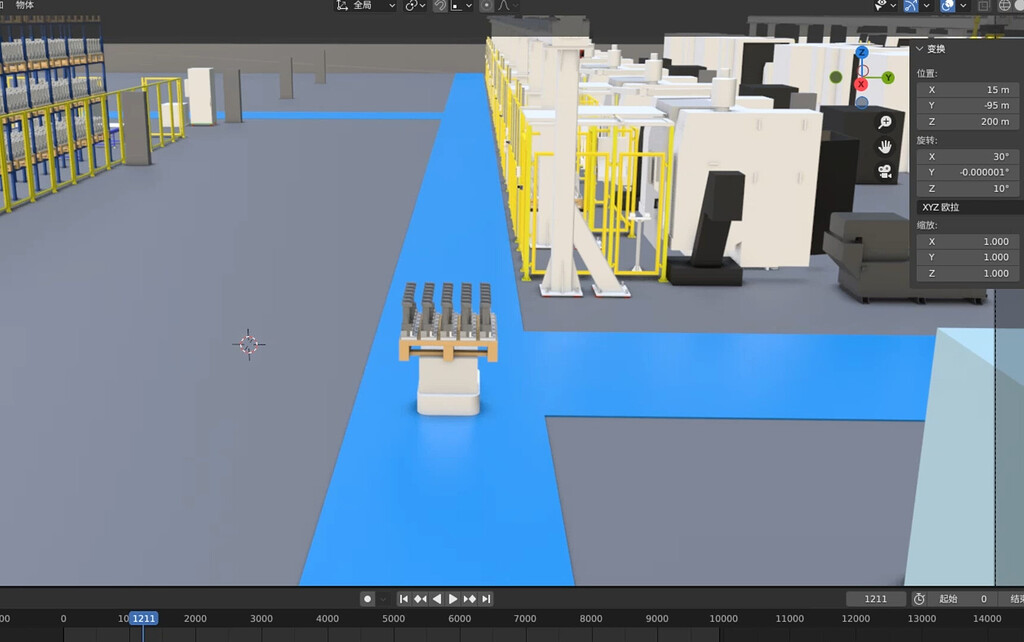
Task: Click the frame 1211 marker on the timeline
Action: pos(142,618)
